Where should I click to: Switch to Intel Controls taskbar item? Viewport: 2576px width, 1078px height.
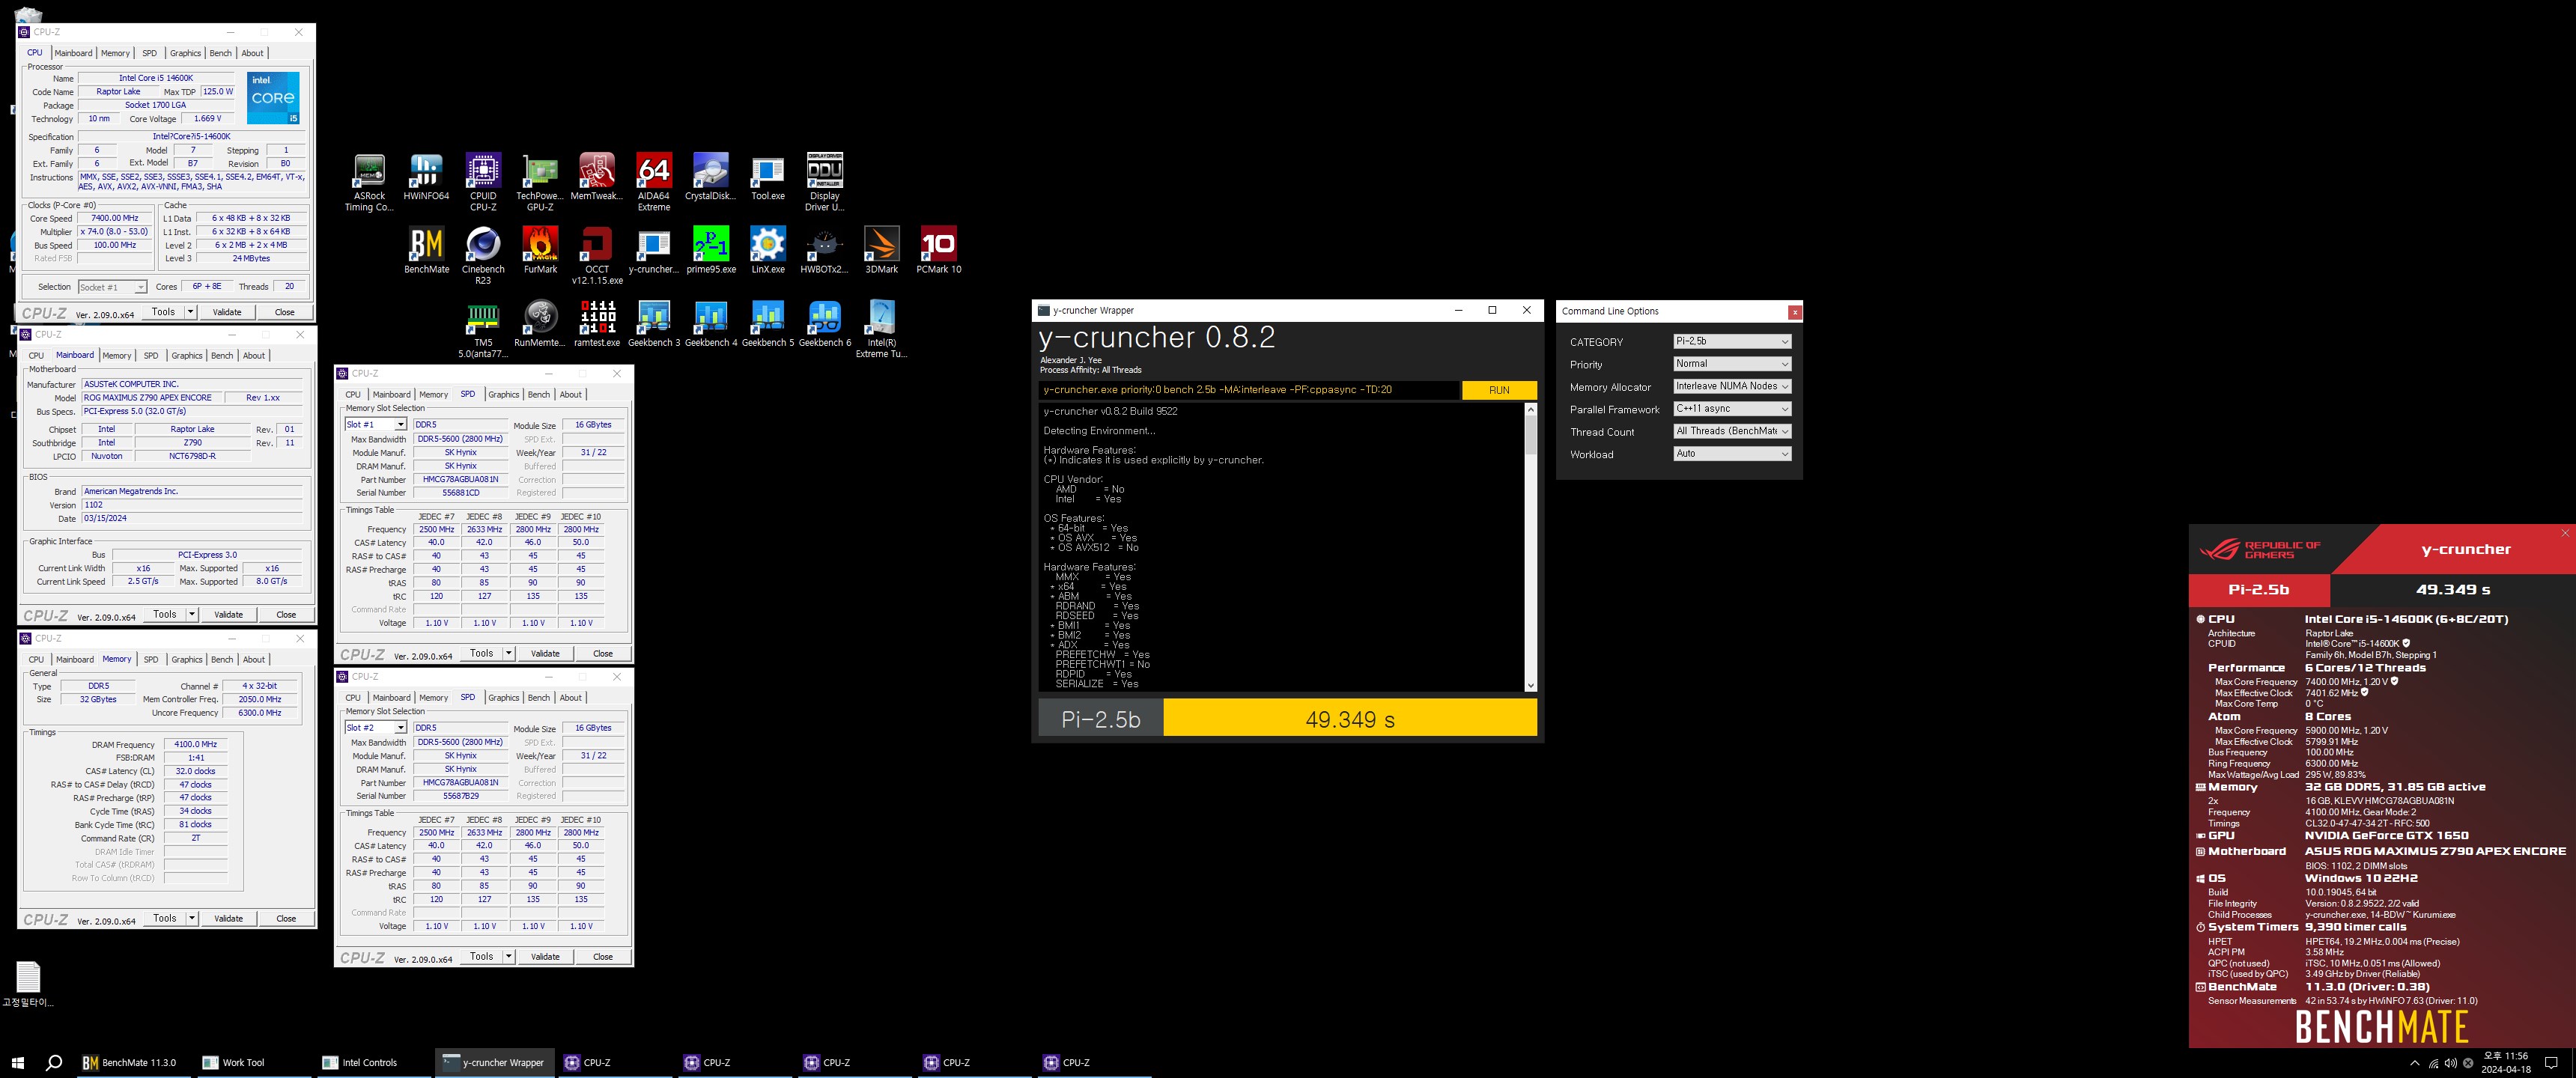pos(373,1063)
